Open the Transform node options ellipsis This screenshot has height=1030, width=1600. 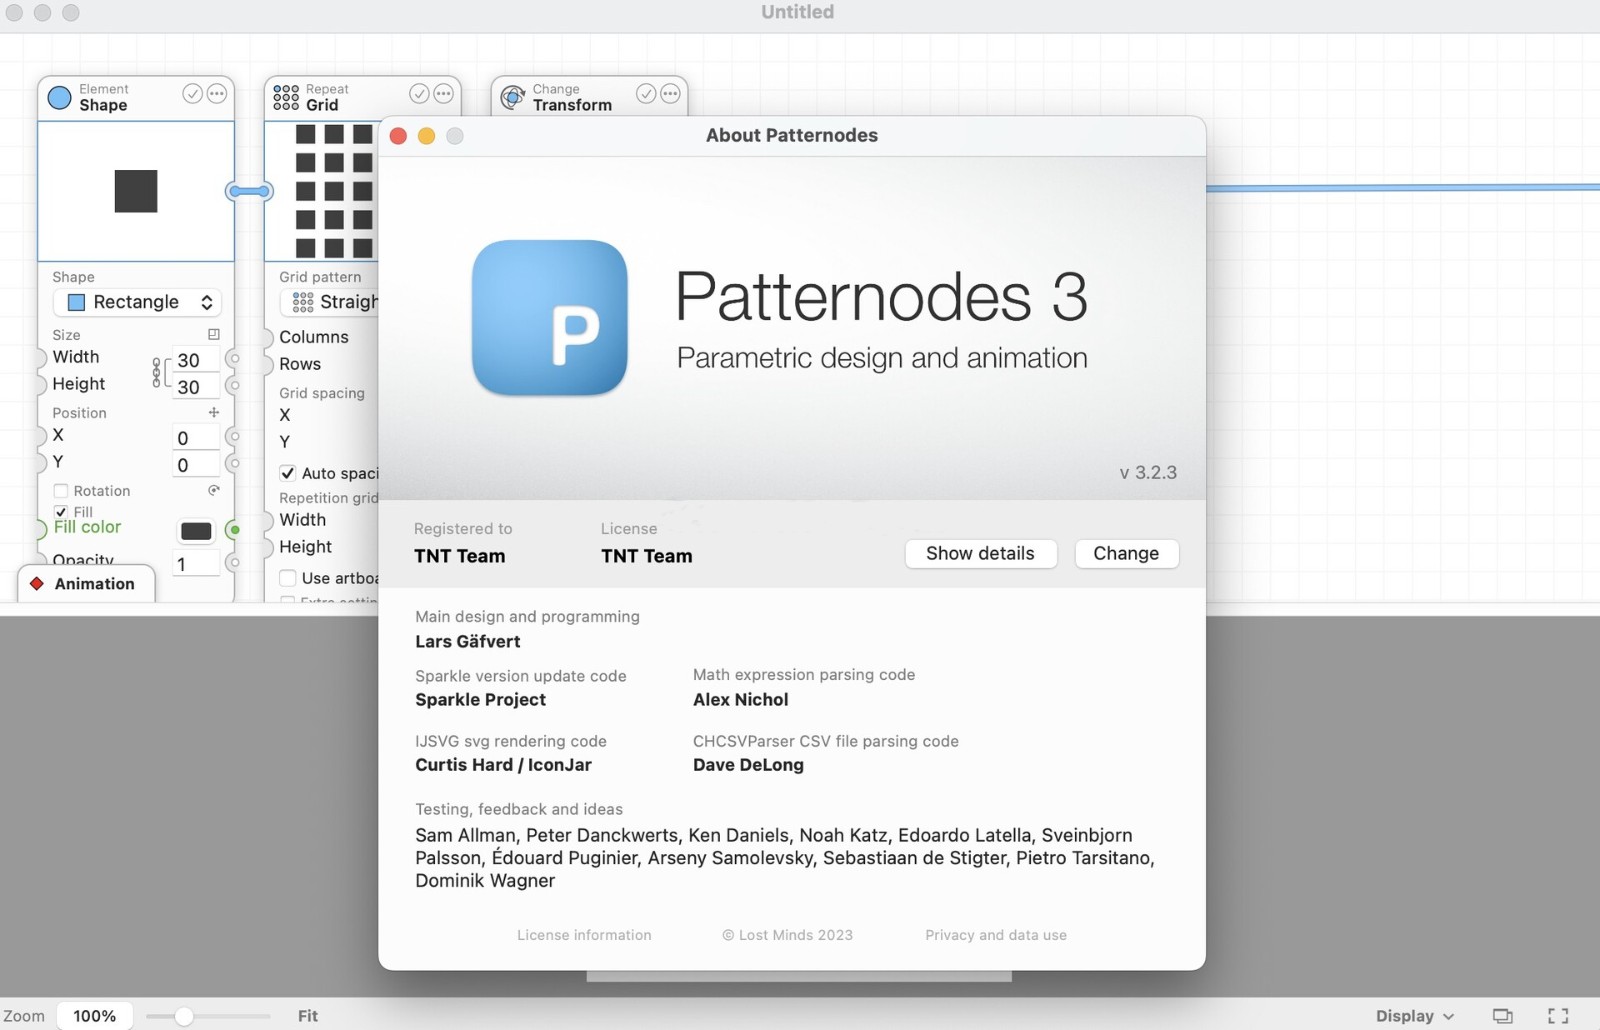tap(670, 94)
